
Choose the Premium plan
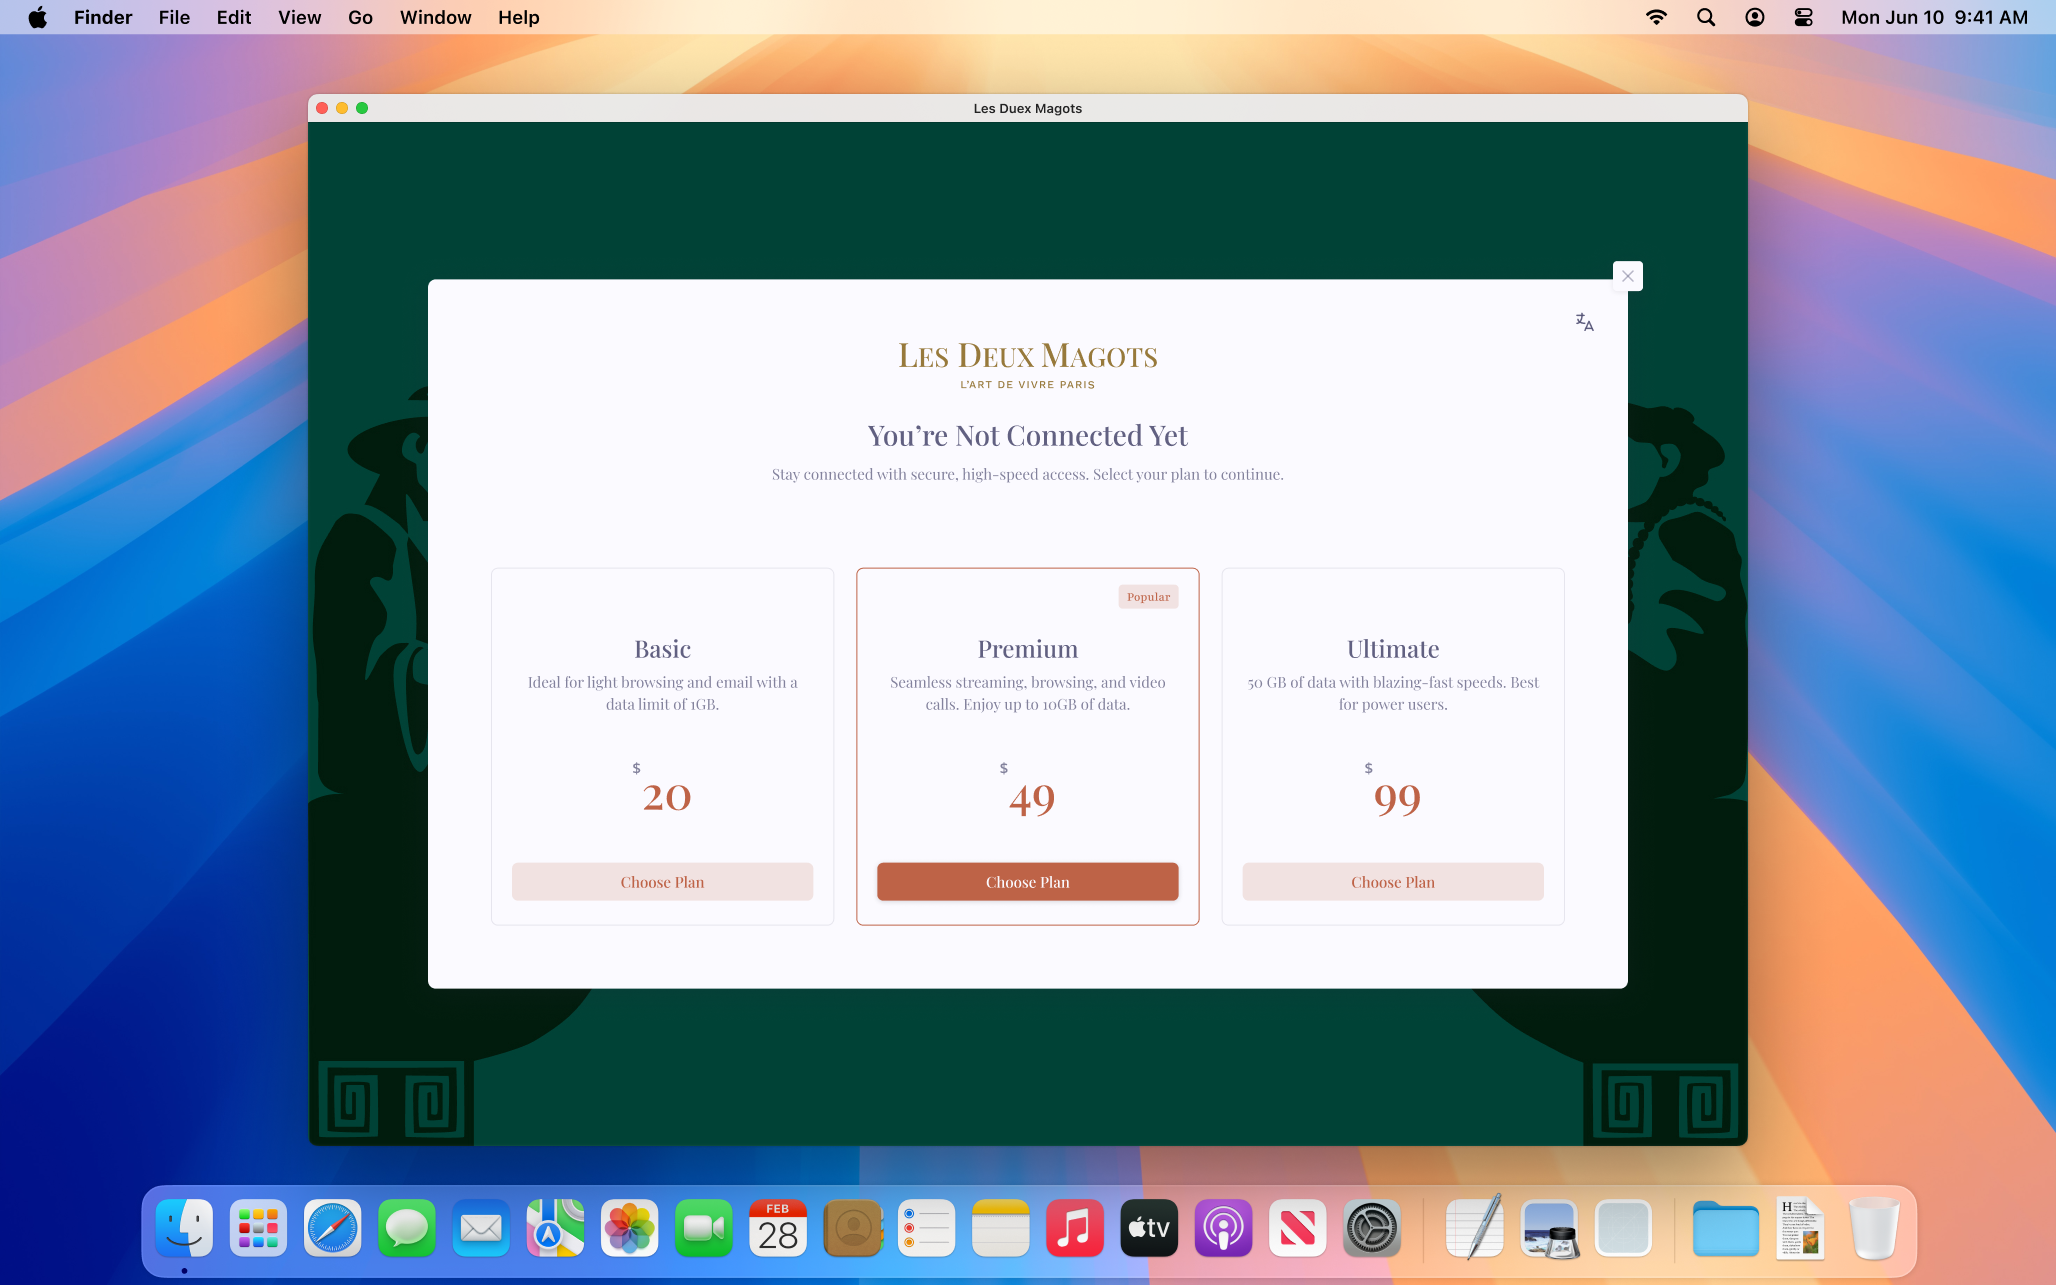pos(1027,882)
